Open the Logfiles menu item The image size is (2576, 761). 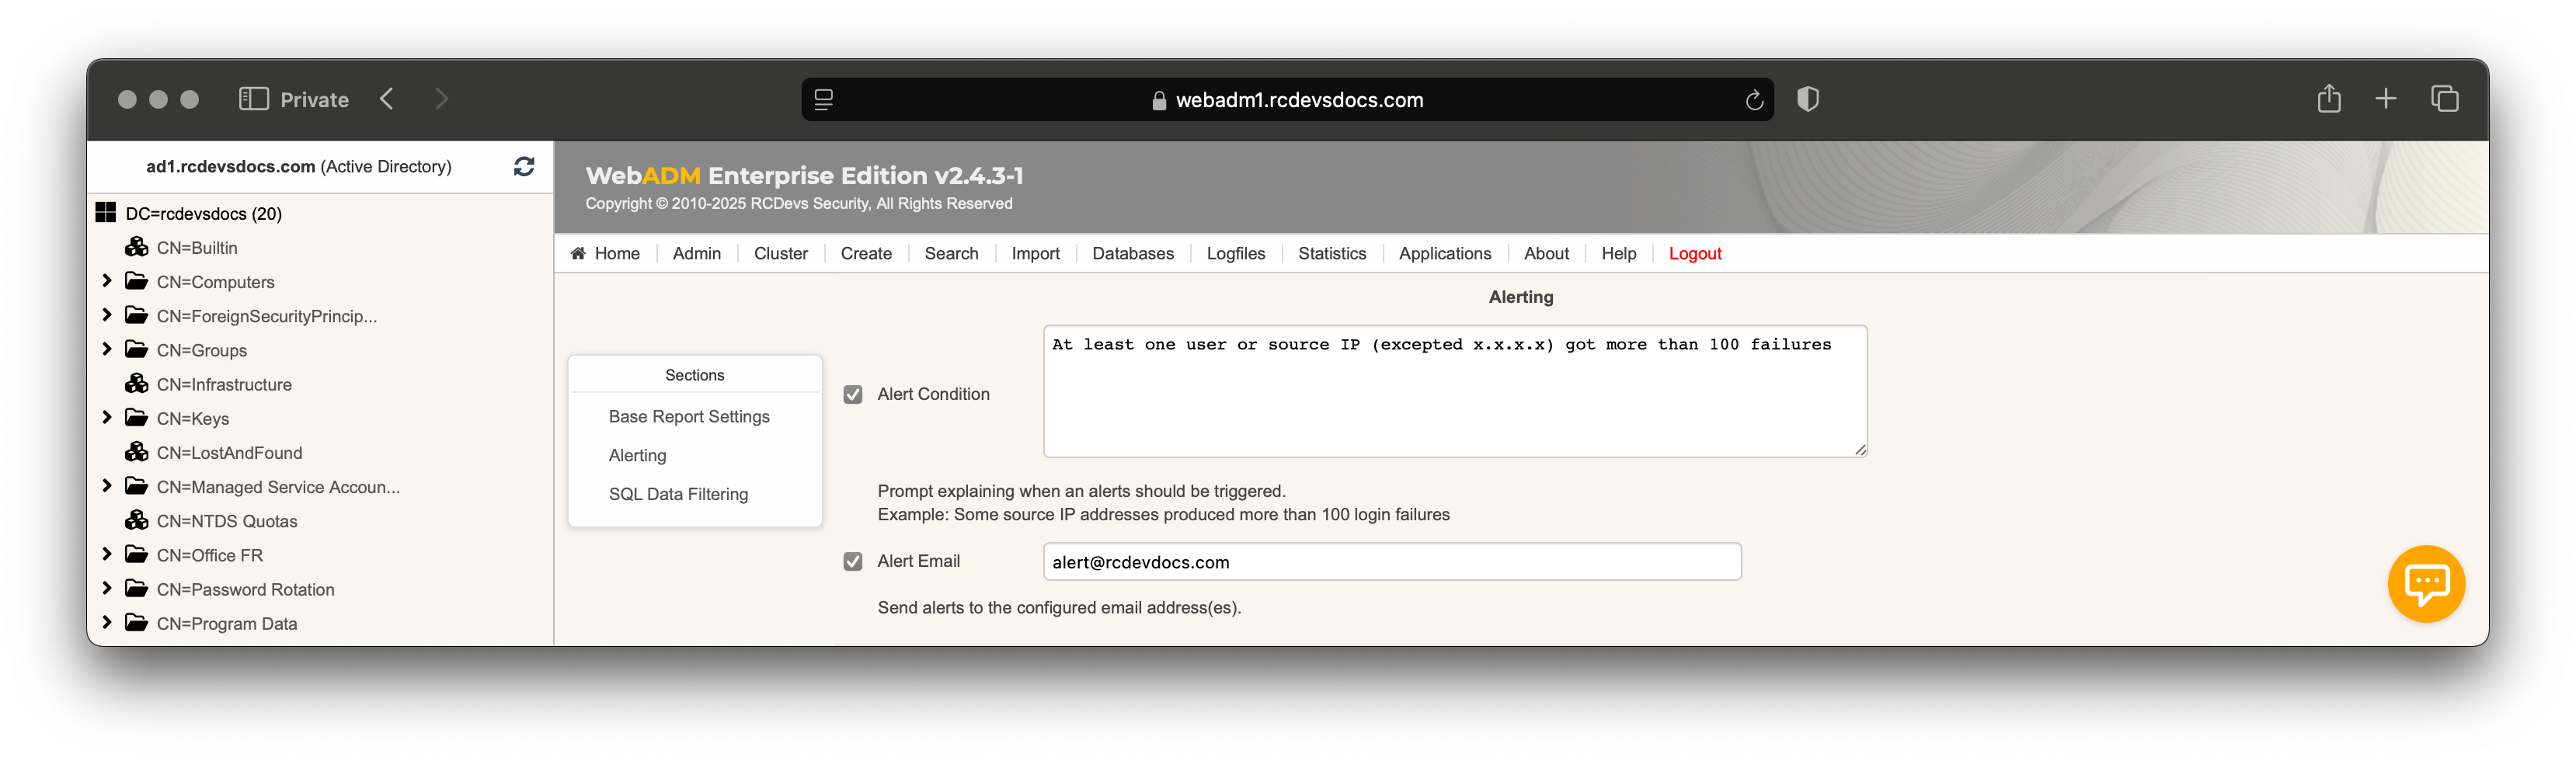pos(1236,254)
